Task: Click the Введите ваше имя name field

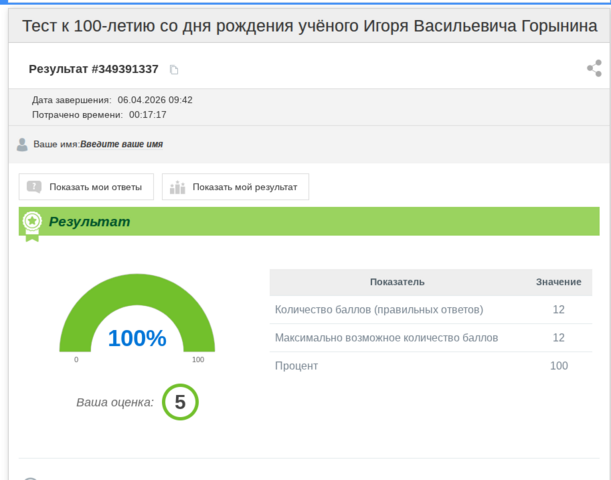Action: click(121, 145)
